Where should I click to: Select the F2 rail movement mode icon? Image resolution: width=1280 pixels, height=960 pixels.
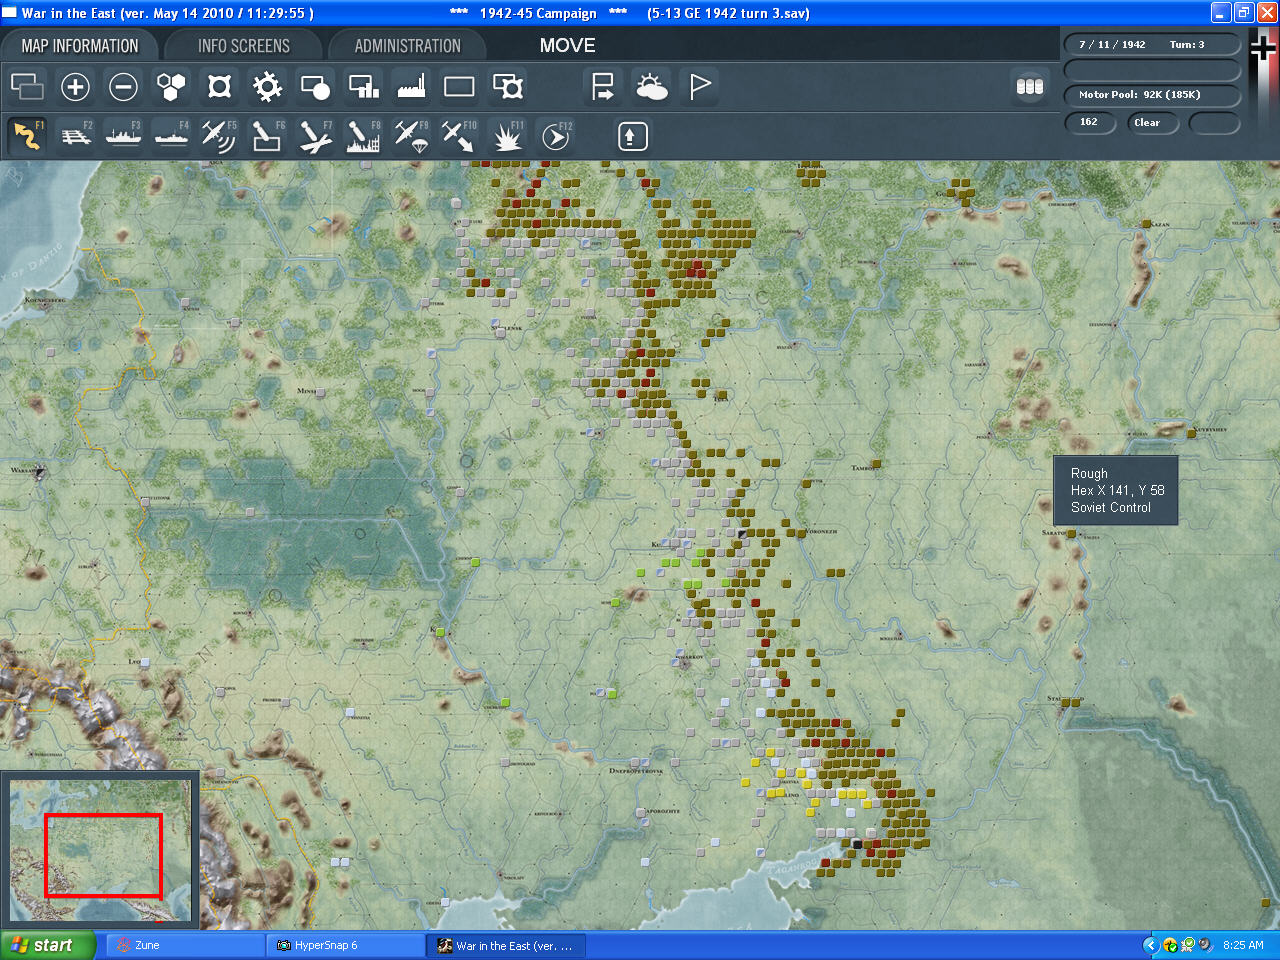75,136
